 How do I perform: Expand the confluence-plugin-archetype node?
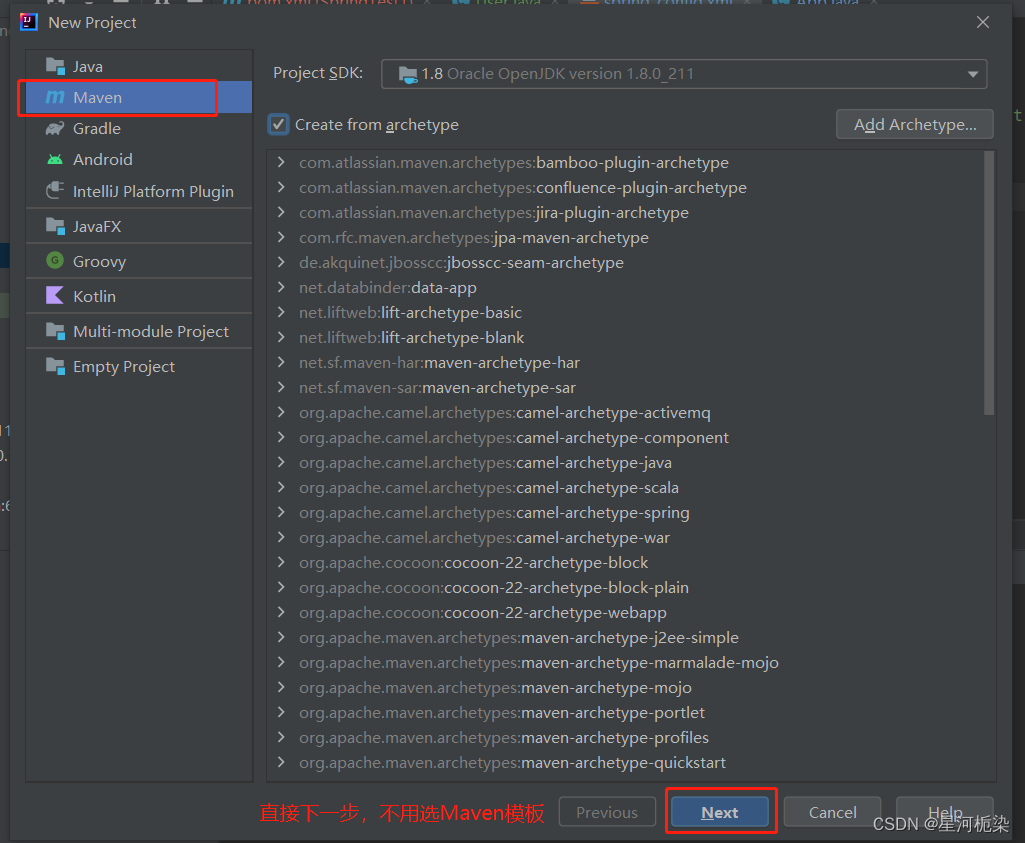click(x=281, y=187)
